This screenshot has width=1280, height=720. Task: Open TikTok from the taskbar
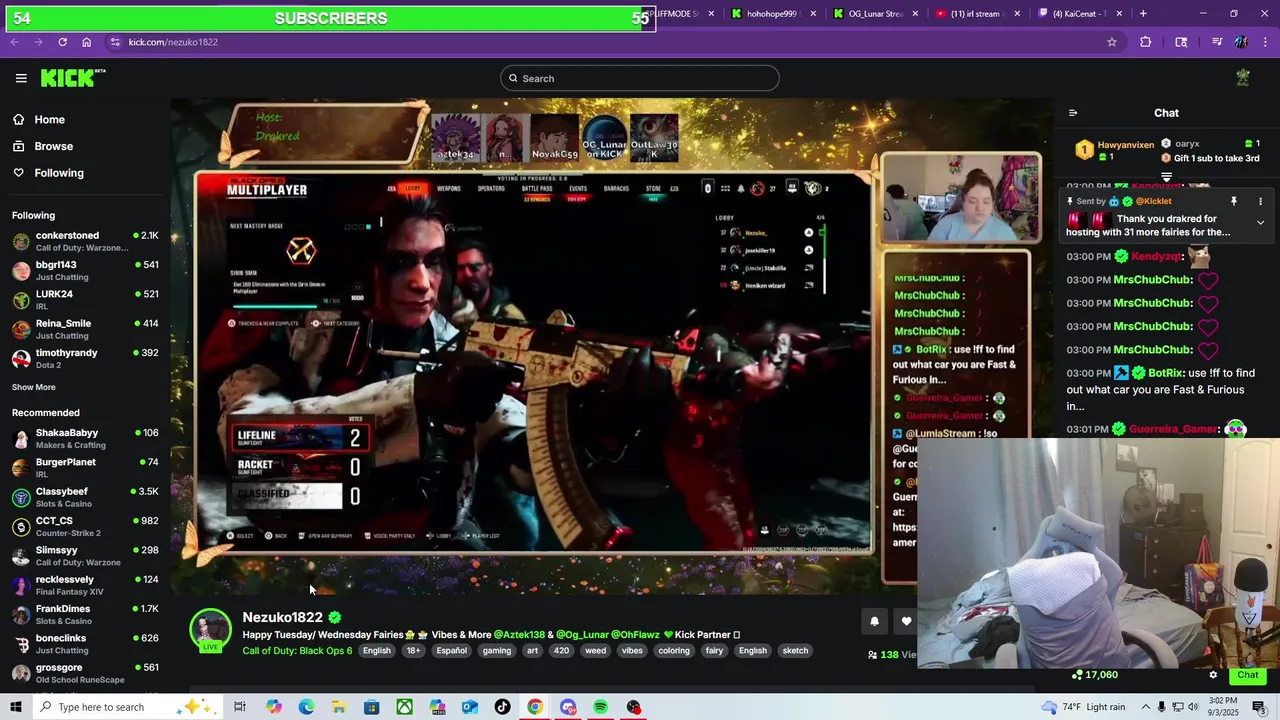[502, 707]
